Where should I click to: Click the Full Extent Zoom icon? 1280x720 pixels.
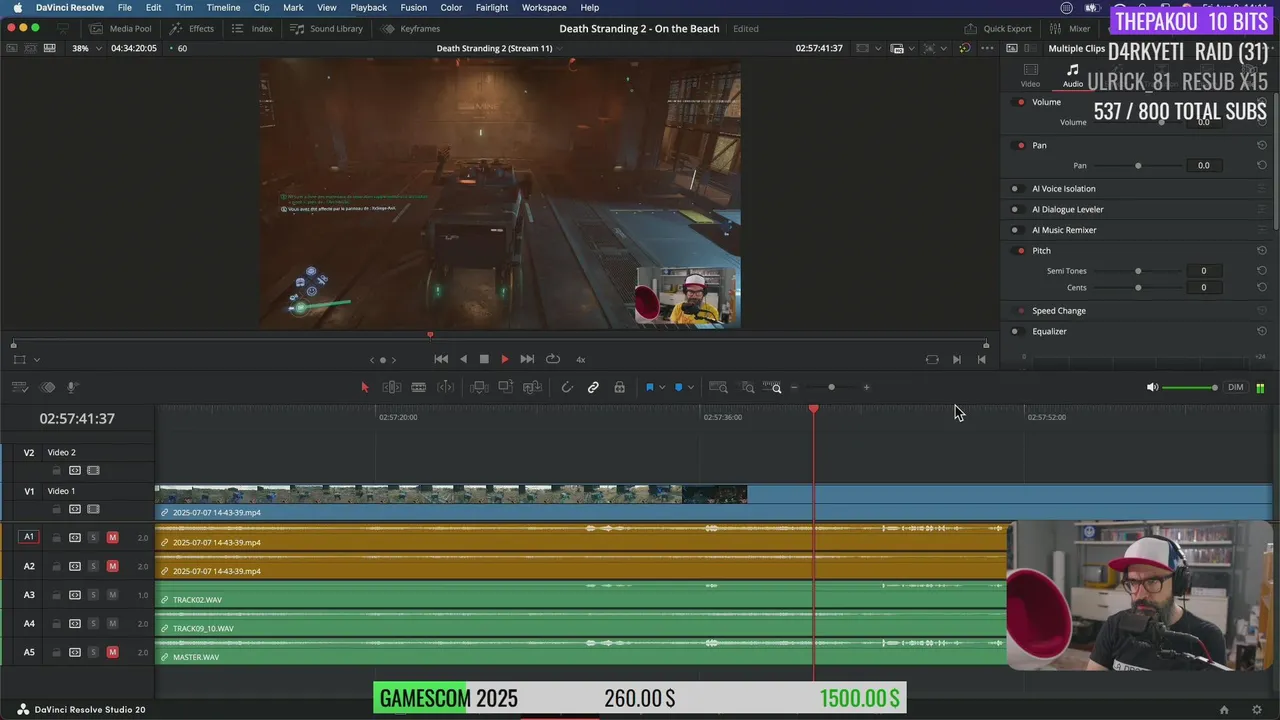click(x=718, y=387)
